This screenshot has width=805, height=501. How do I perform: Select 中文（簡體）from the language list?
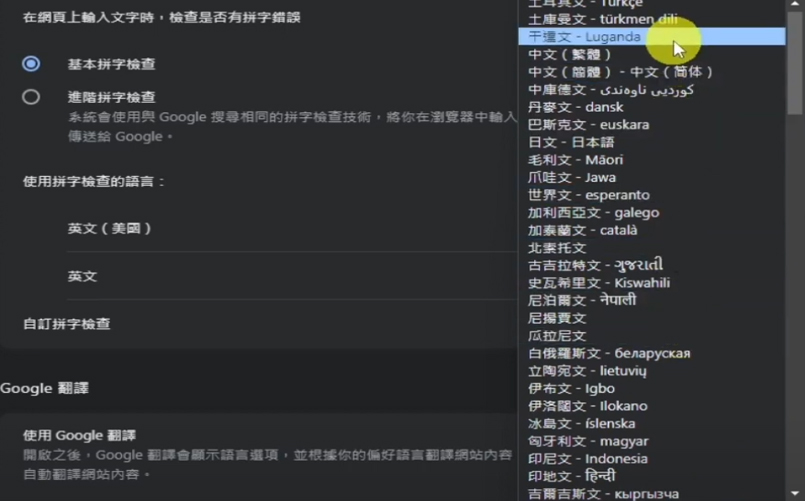[621, 72]
